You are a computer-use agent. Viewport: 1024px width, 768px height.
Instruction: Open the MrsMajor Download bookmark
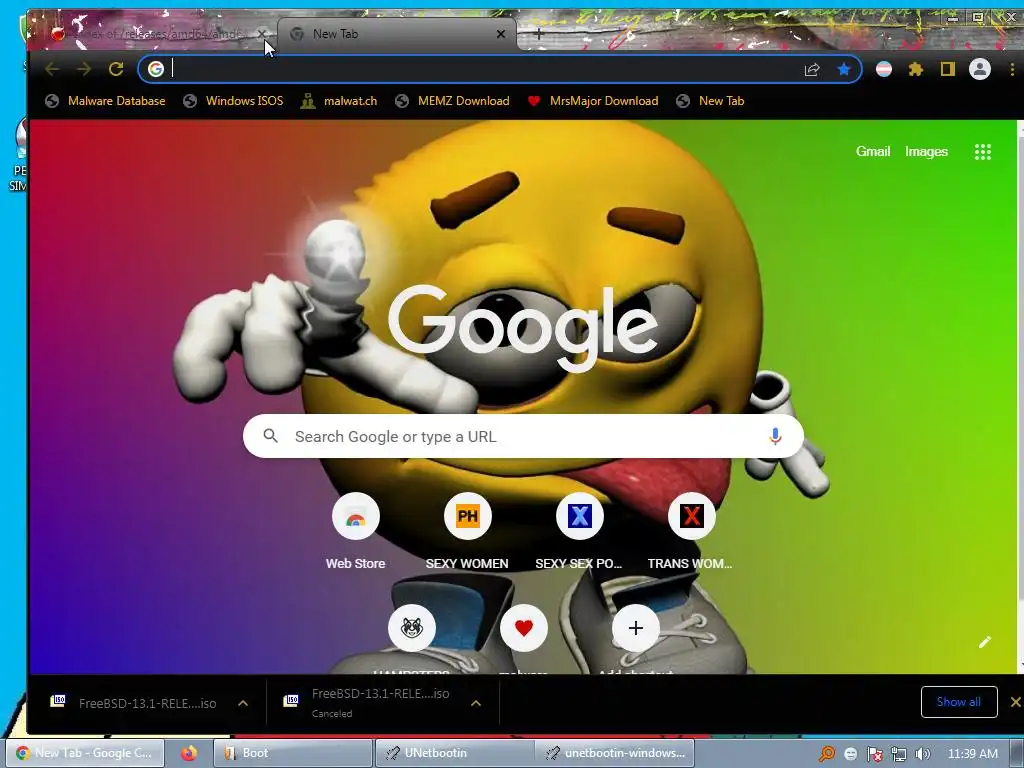click(593, 101)
